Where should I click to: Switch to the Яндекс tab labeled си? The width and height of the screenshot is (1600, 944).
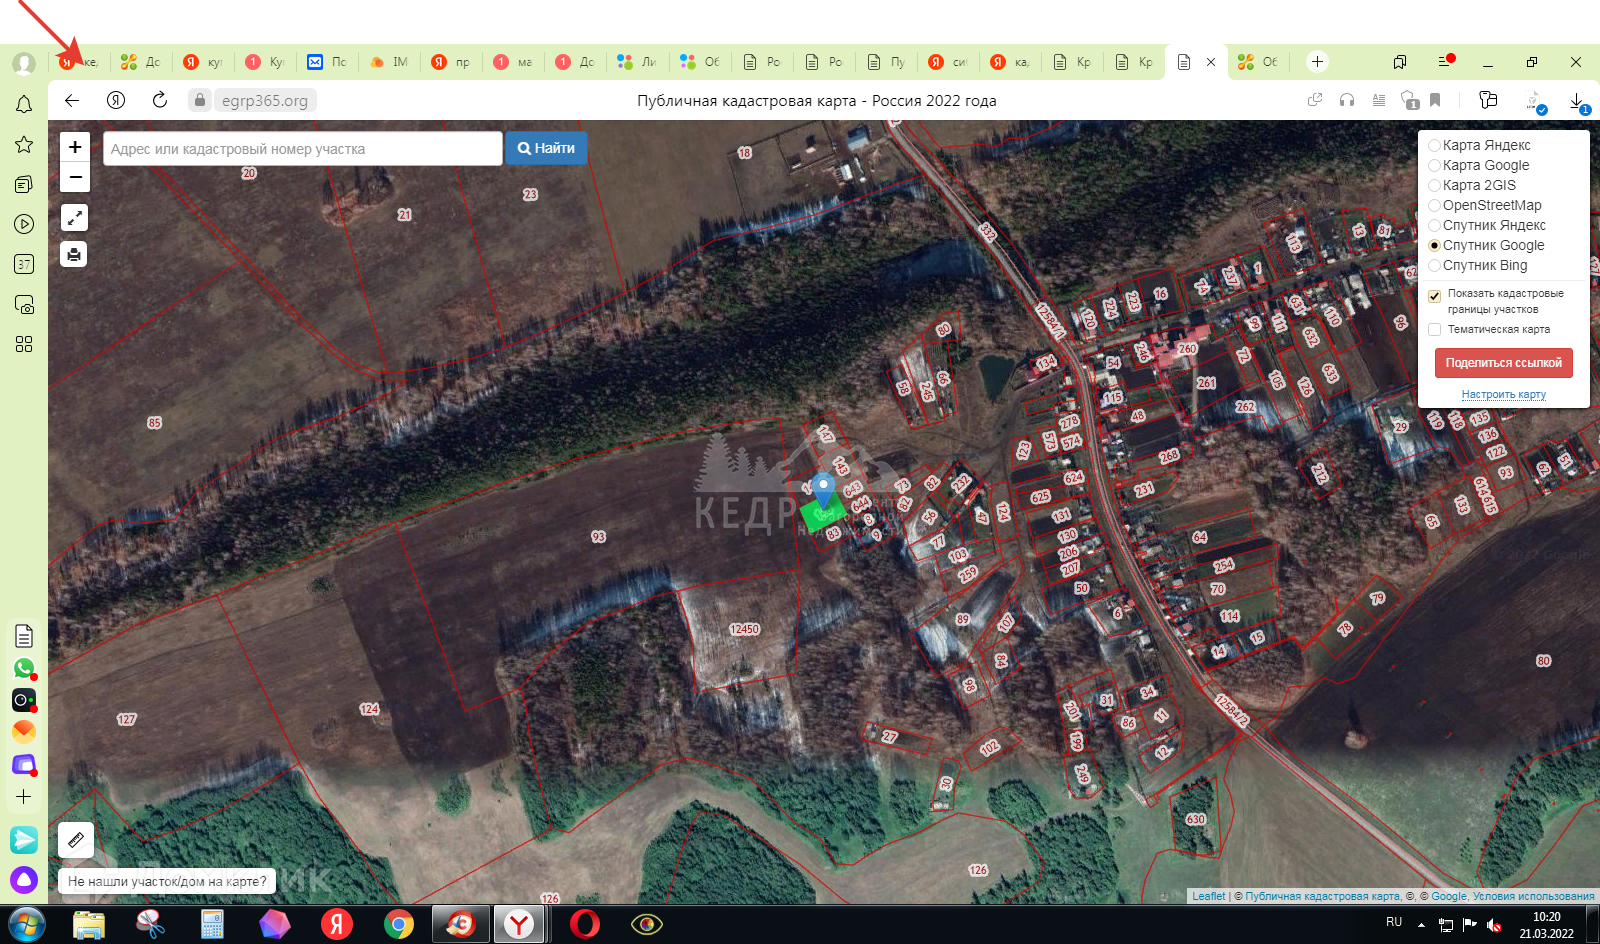click(946, 62)
